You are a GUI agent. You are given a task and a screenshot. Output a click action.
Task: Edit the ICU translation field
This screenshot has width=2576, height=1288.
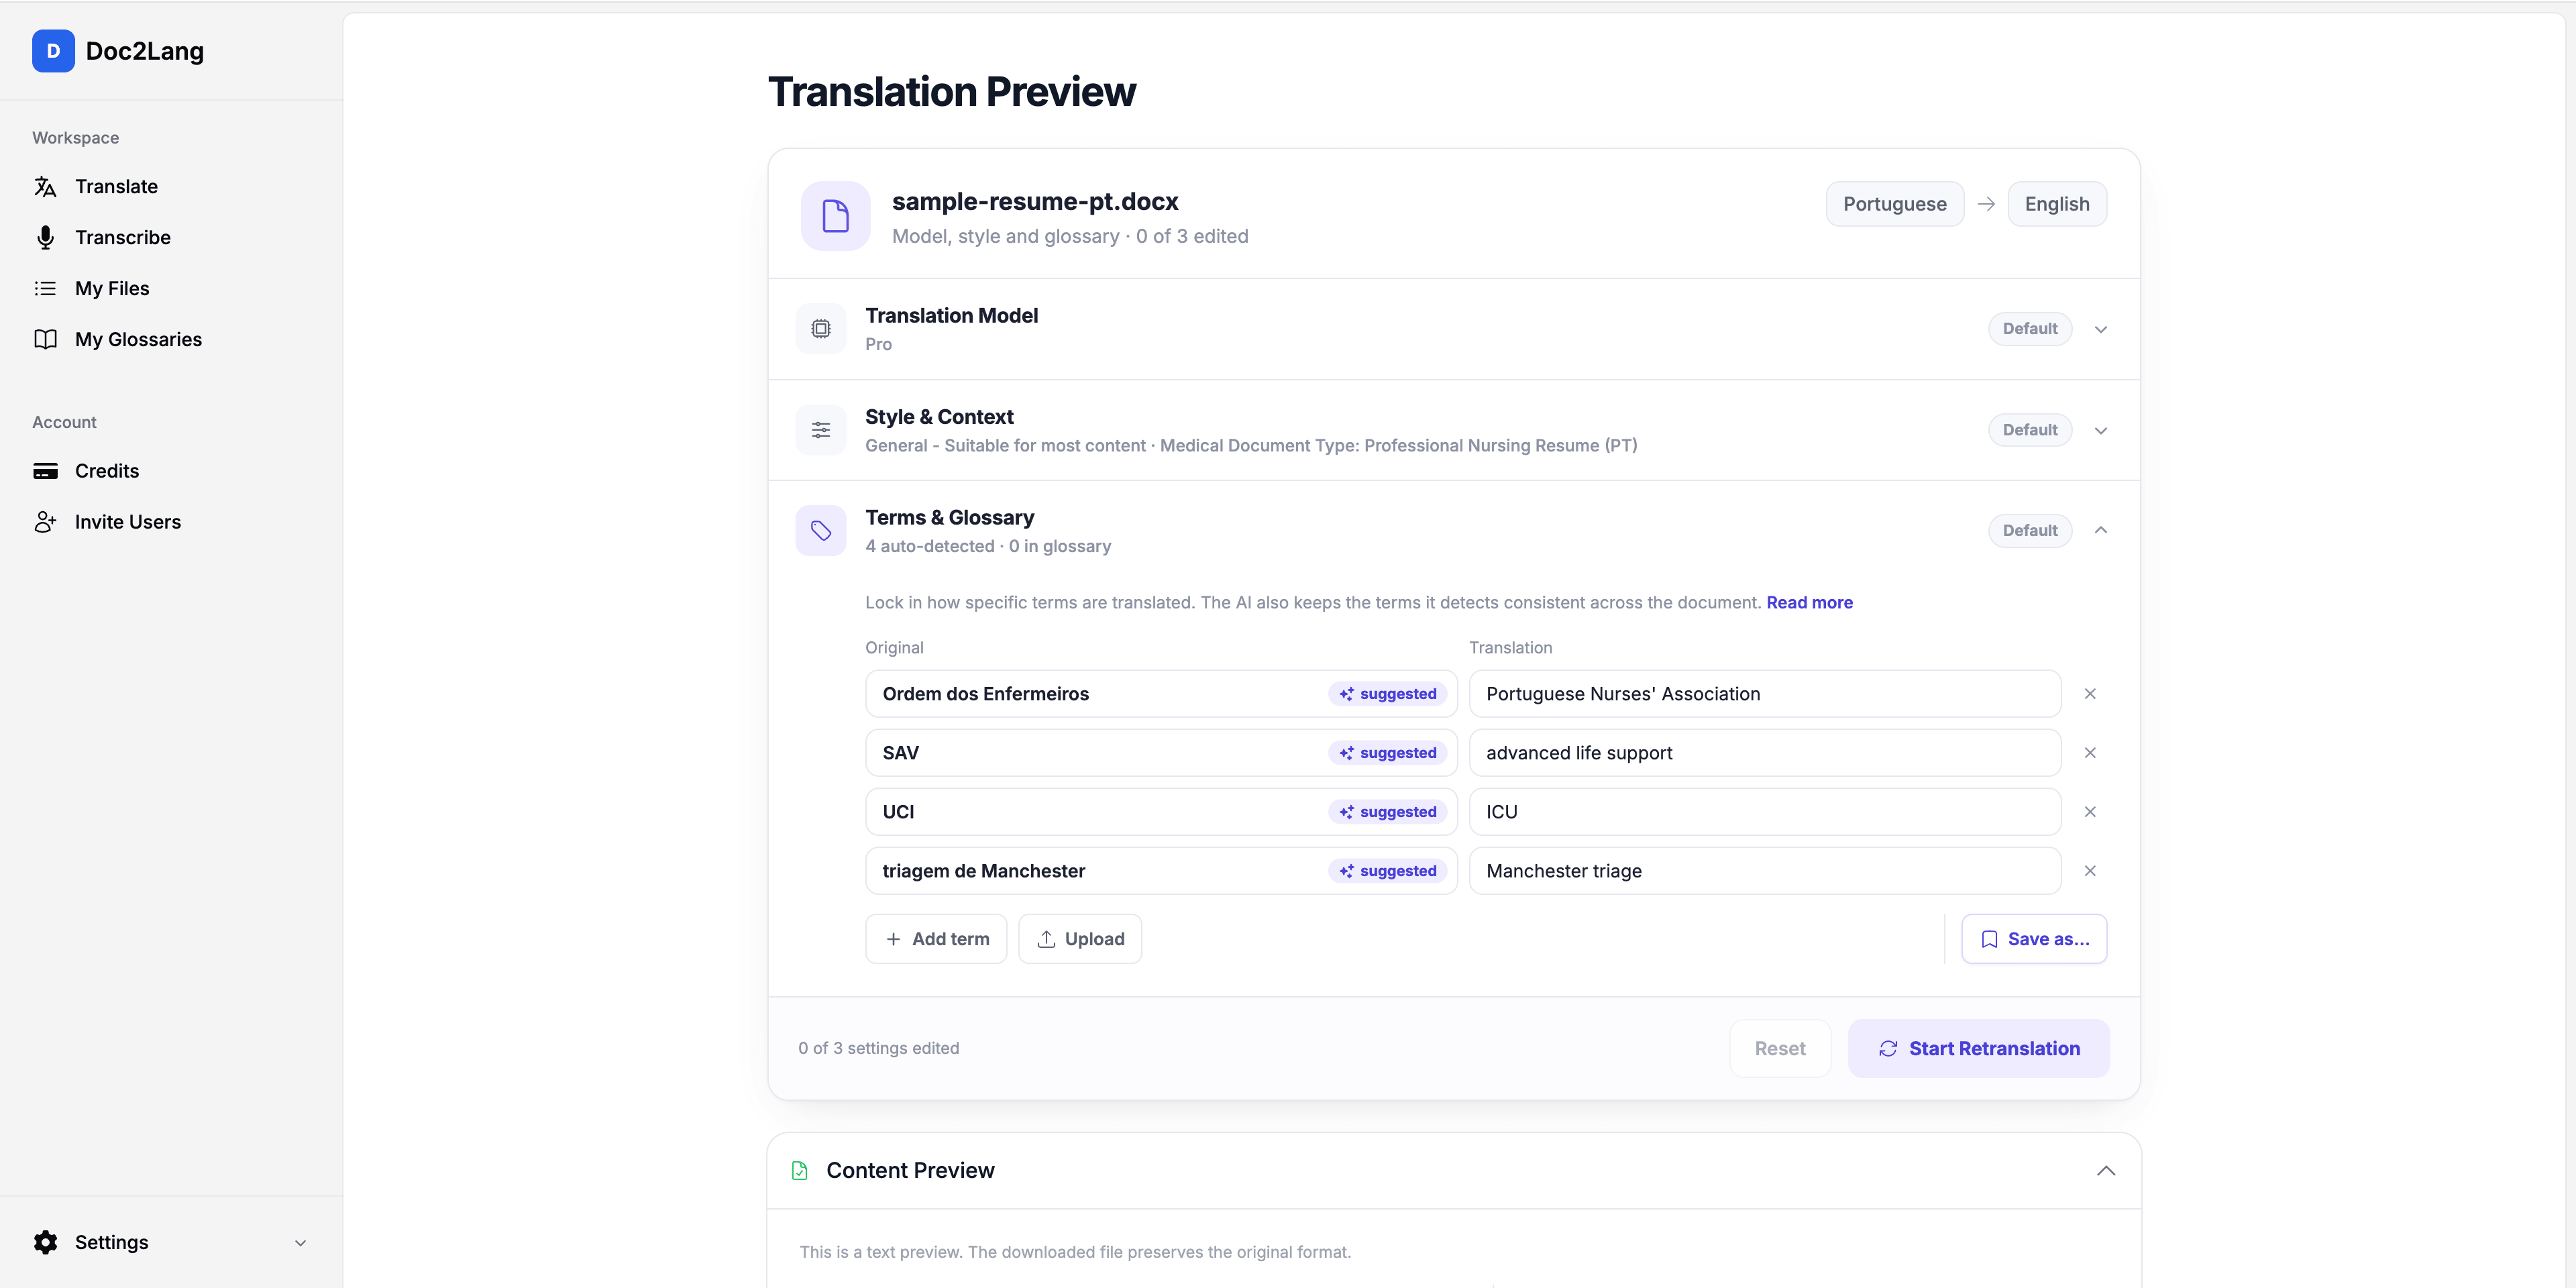1765,812
